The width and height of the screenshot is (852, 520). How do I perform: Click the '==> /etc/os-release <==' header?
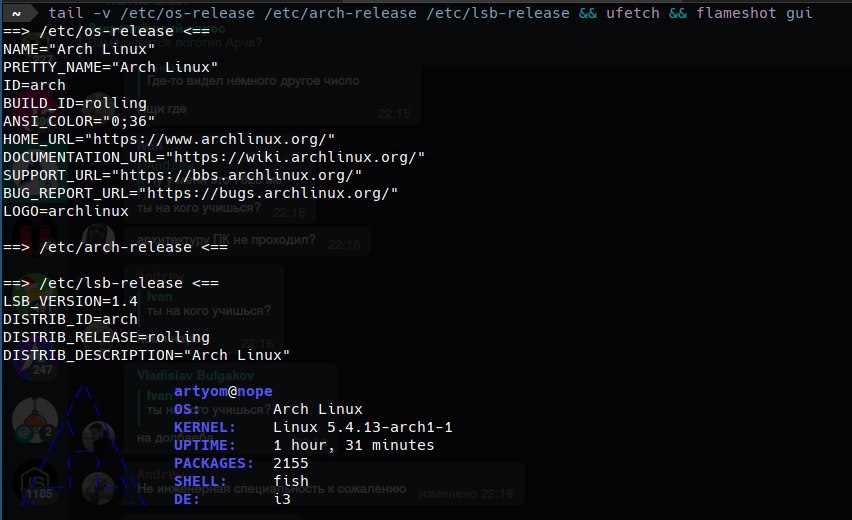click(x=106, y=31)
